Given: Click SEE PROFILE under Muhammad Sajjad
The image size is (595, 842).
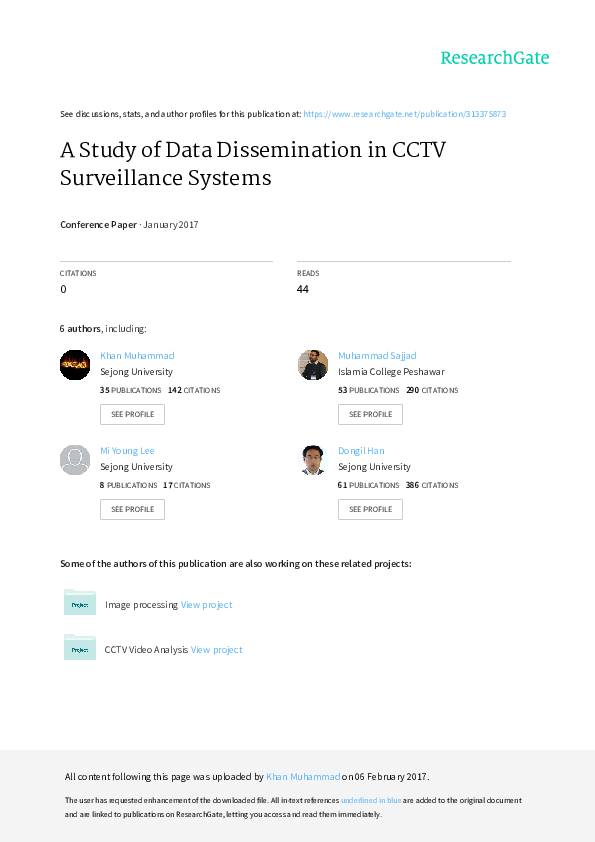Looking at the screenshot, I should point(370,413).
